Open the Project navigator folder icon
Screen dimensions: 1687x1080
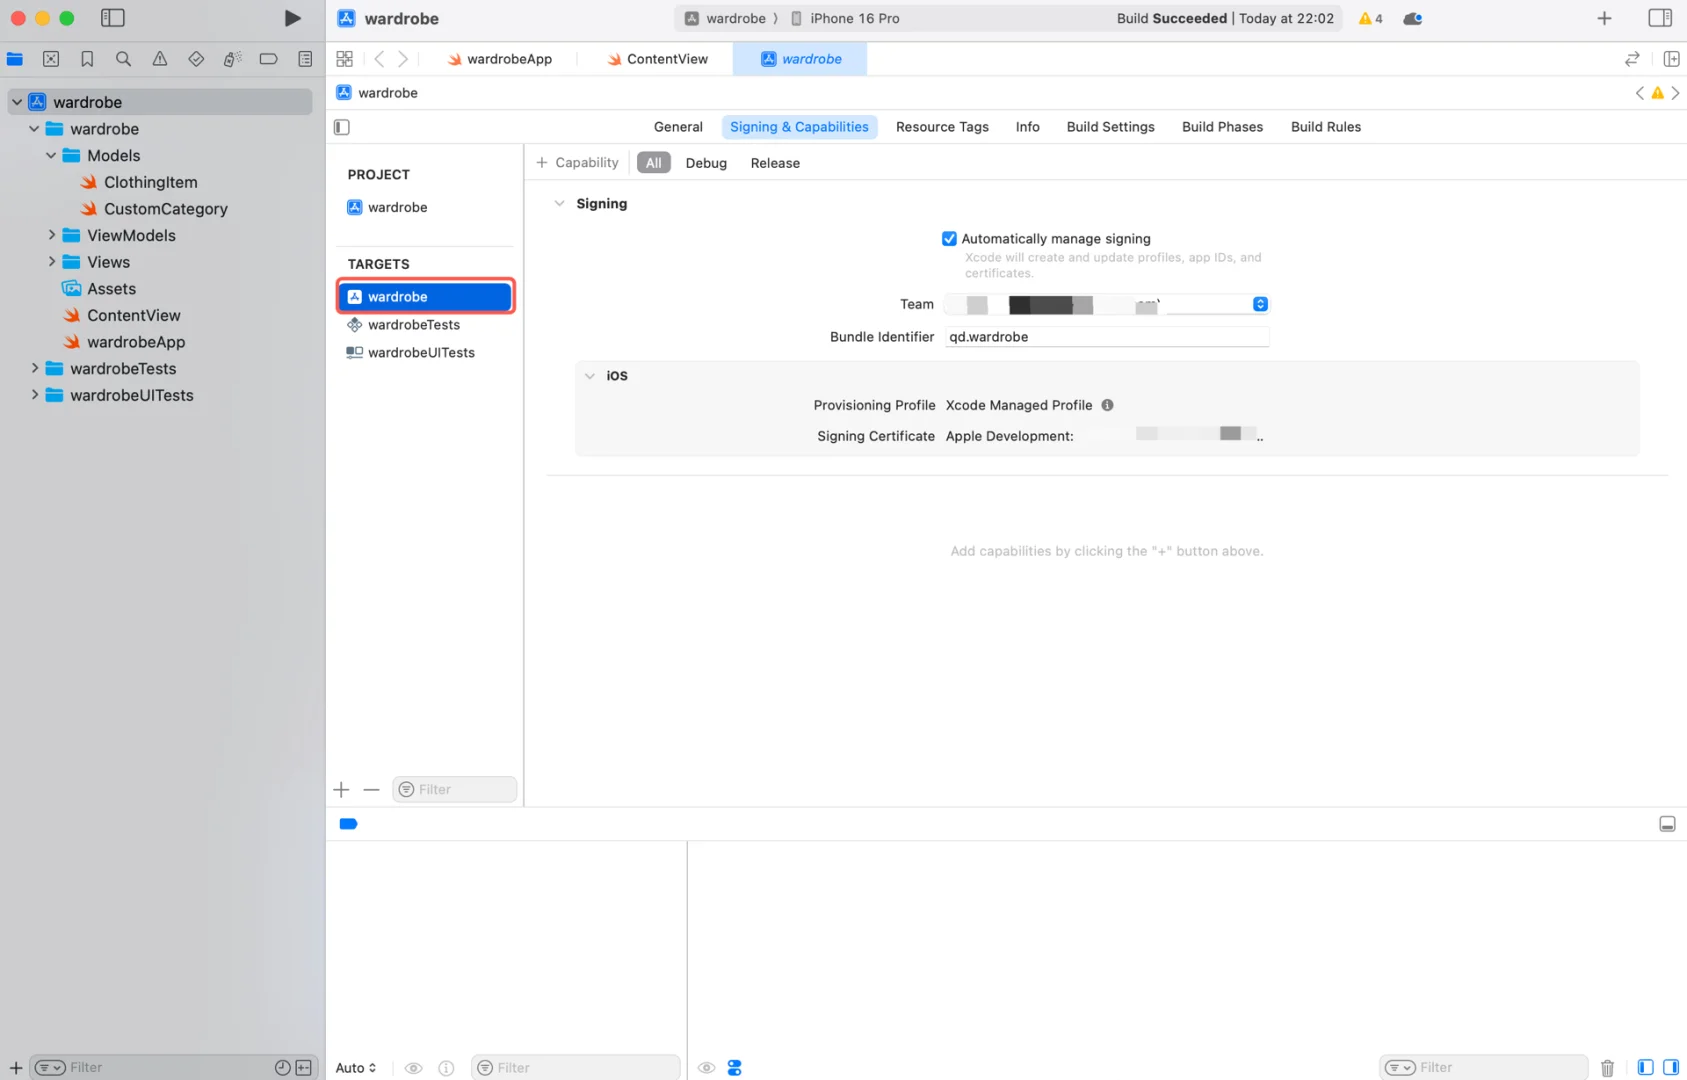tap(15, 59)
